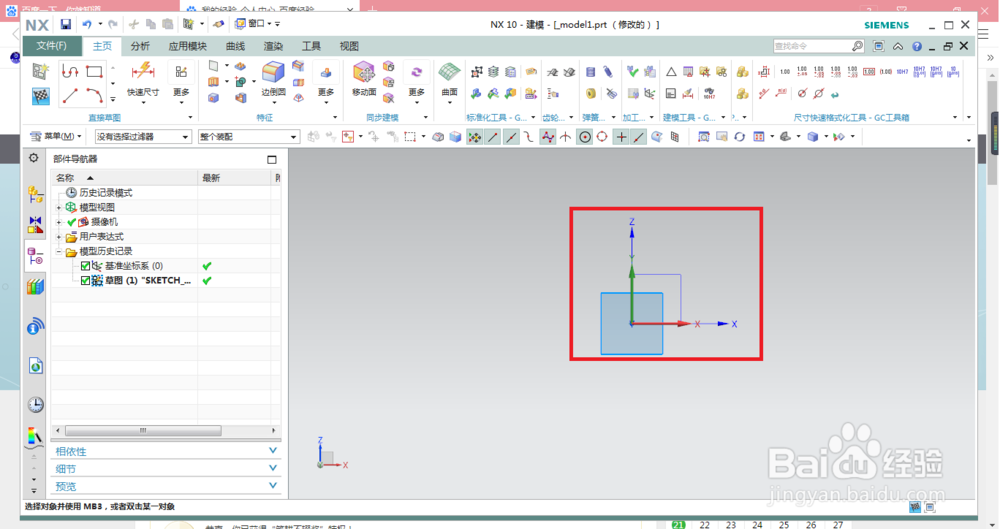The width and height of the screenshot is (1000, 529).
Task: Toggle the intersection snap point option
Action: click(565, 137)
